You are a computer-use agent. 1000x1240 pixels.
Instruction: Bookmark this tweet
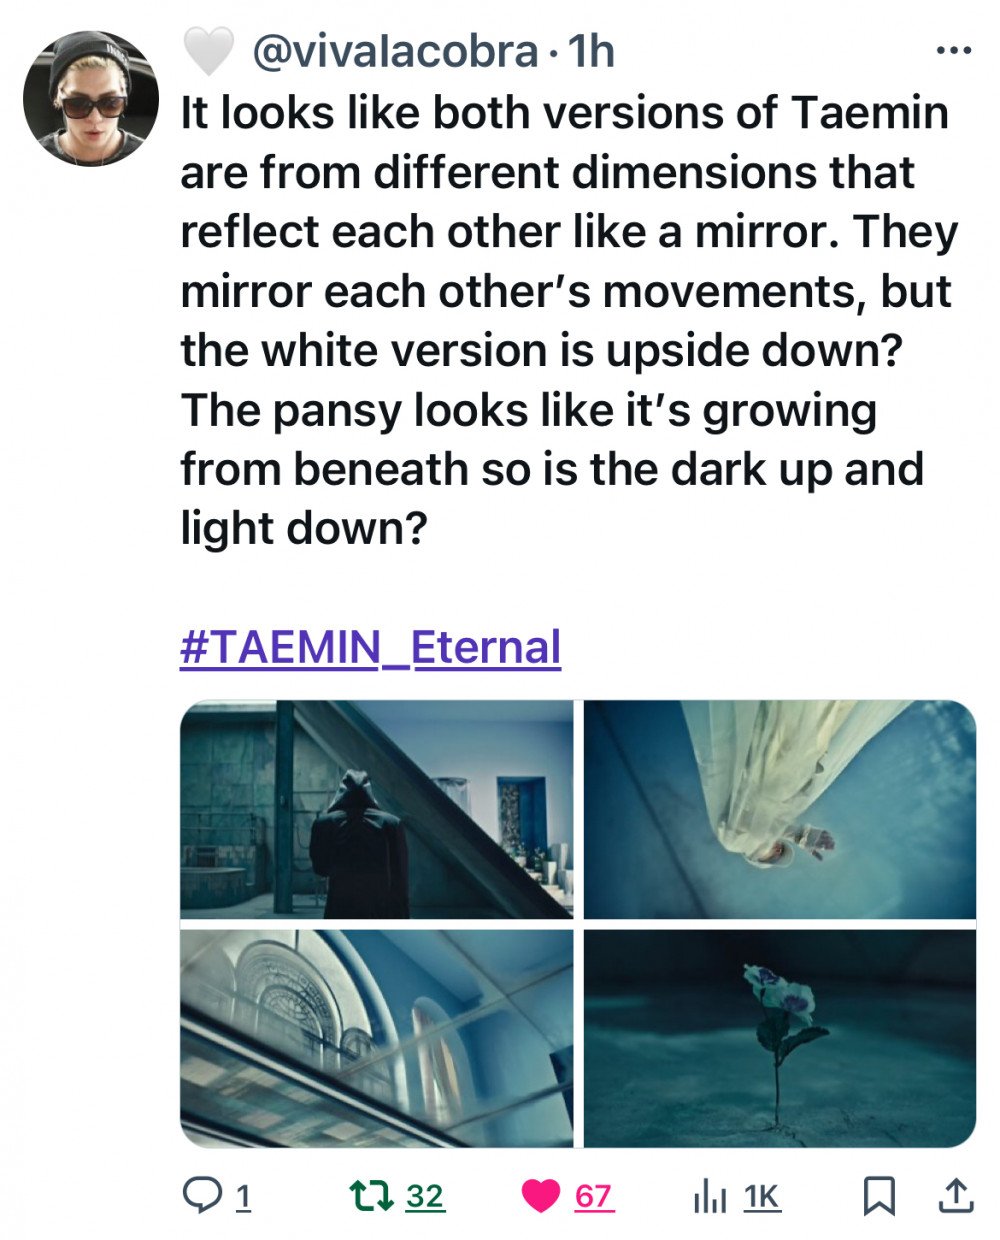click(x=879, y=1195)
